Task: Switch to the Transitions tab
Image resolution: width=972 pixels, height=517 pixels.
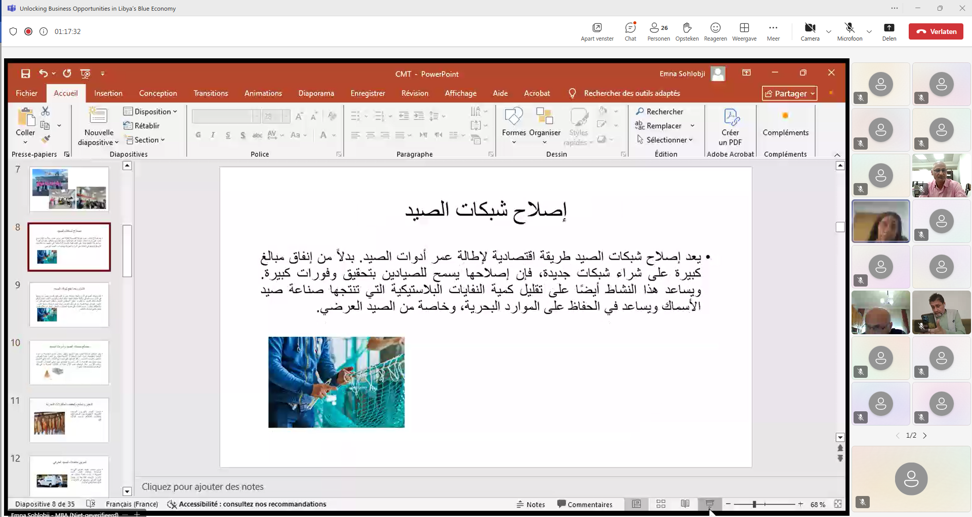Action: (211, 93)
